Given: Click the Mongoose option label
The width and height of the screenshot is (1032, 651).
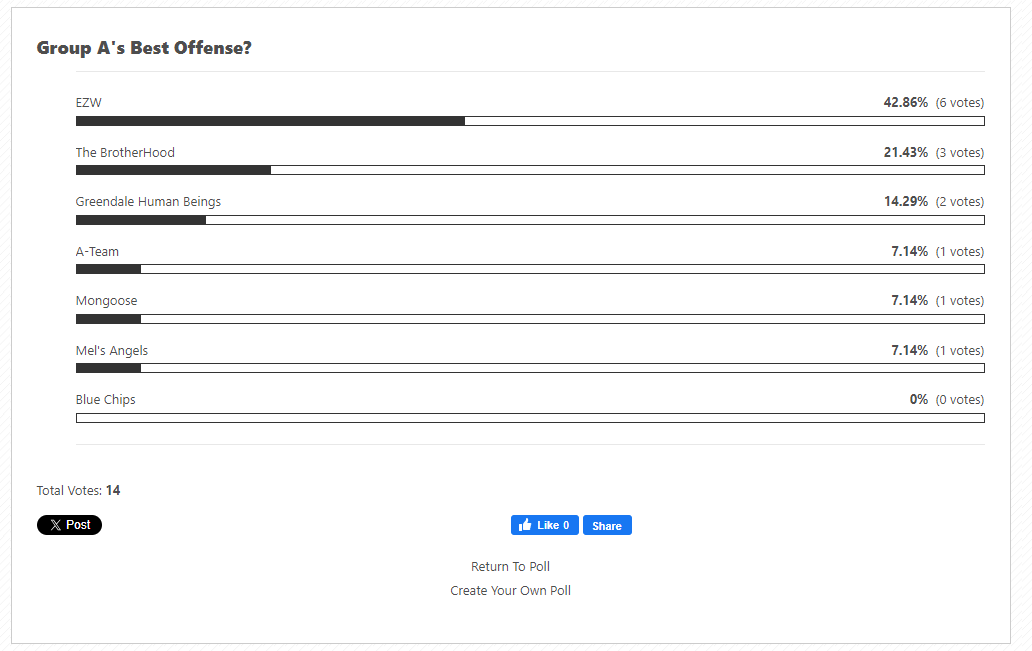Looking at the screenshot, I should [x=107, y=301].
